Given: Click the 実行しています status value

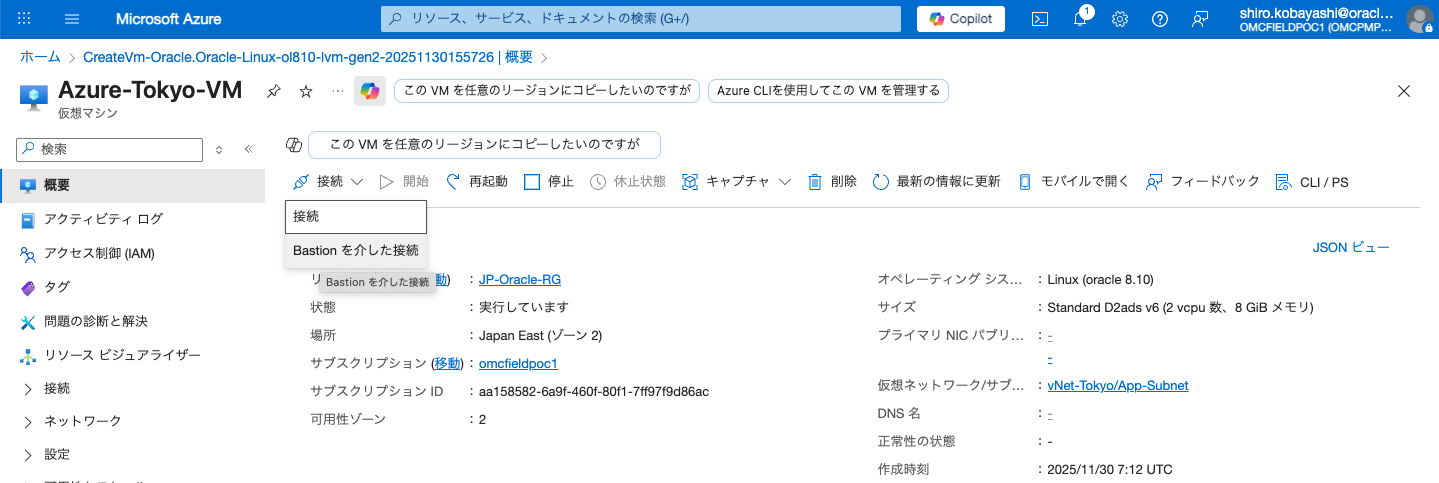Looking at the screenshot, I should (x=524, y=307).
